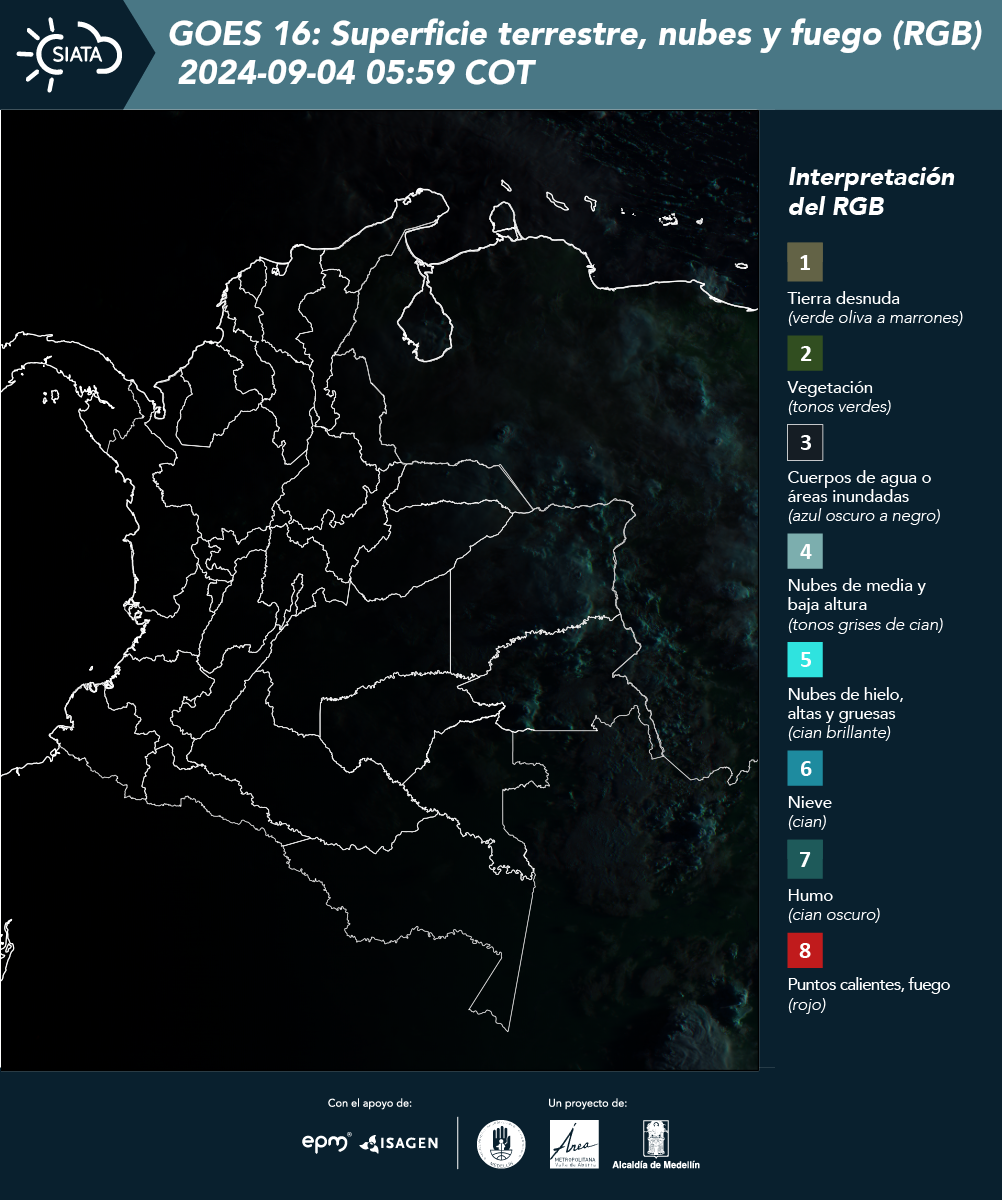Click the '(cian brillante)' description

[839, 733]
